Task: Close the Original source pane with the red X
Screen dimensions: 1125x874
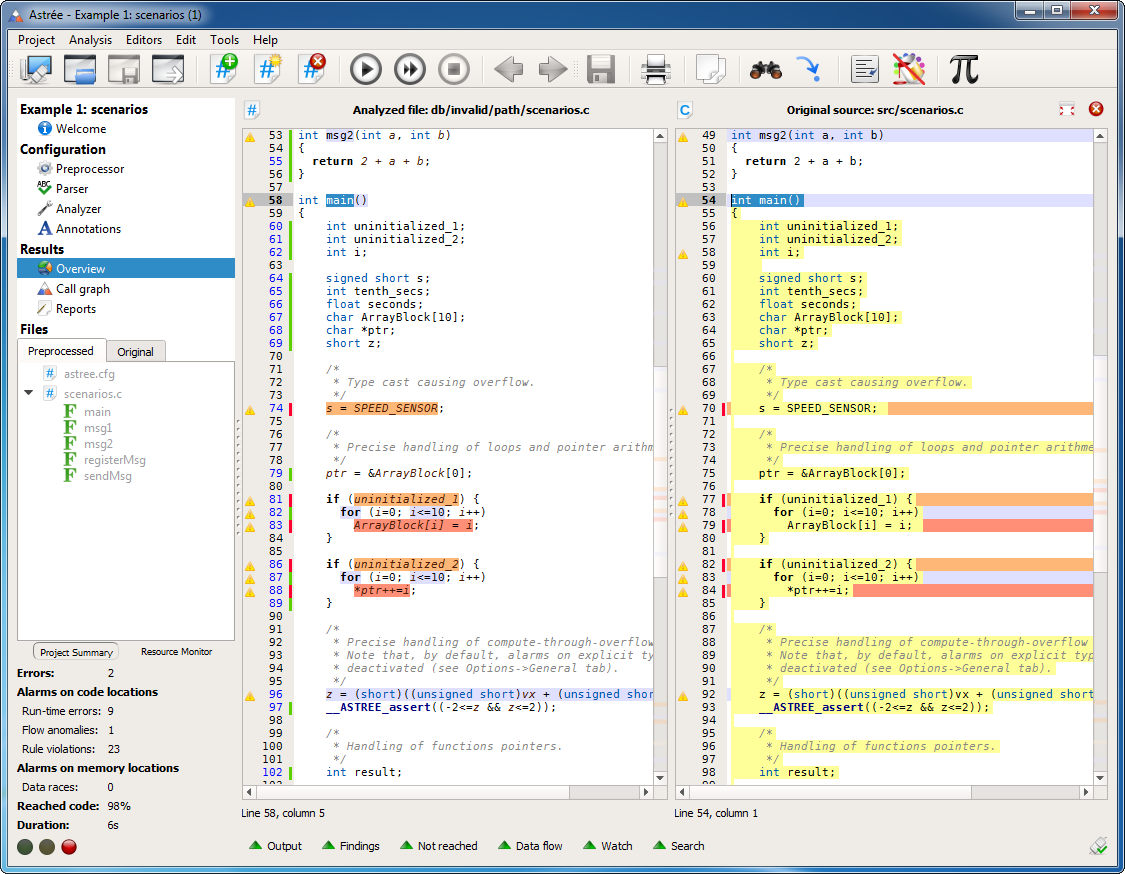Action: (x=1096, y=109)
